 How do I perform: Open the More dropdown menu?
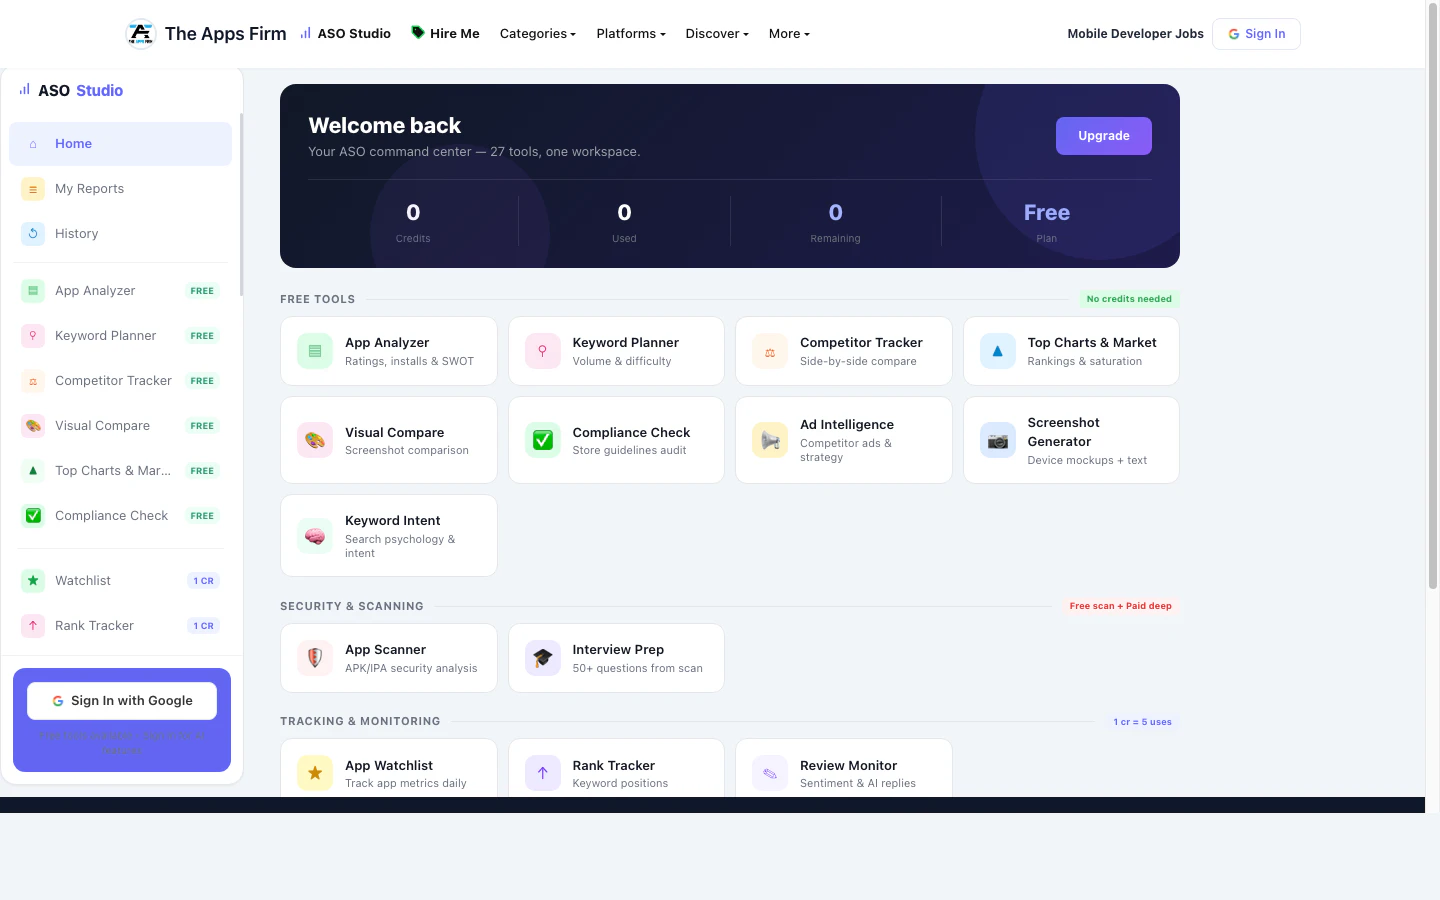pyautogui.click(x=789, y=34)
